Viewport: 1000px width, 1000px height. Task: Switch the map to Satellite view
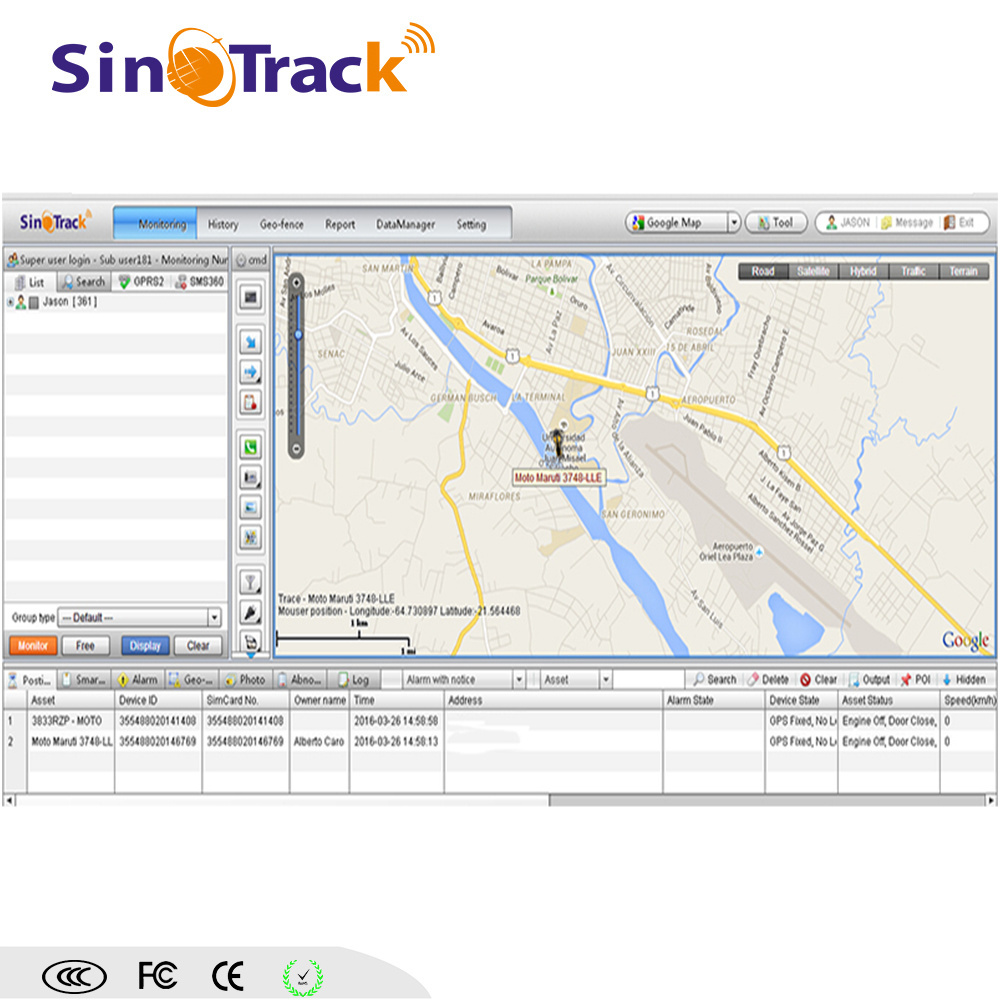[813, 271]
